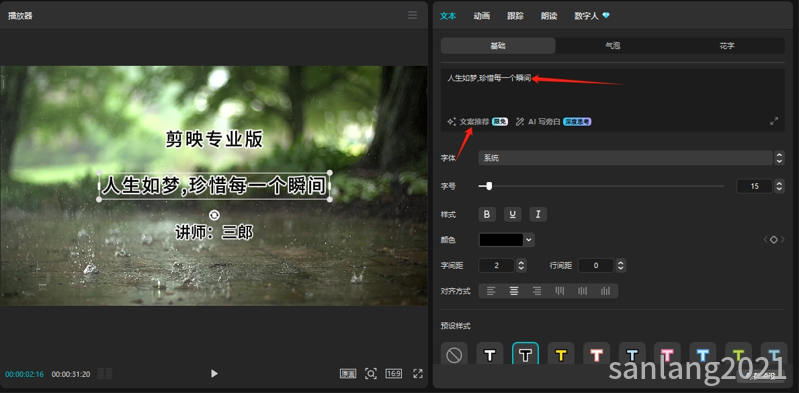Click the 字间距 value field
The height and width of the screenshot is (393, 799).
(x=497, y=265)
